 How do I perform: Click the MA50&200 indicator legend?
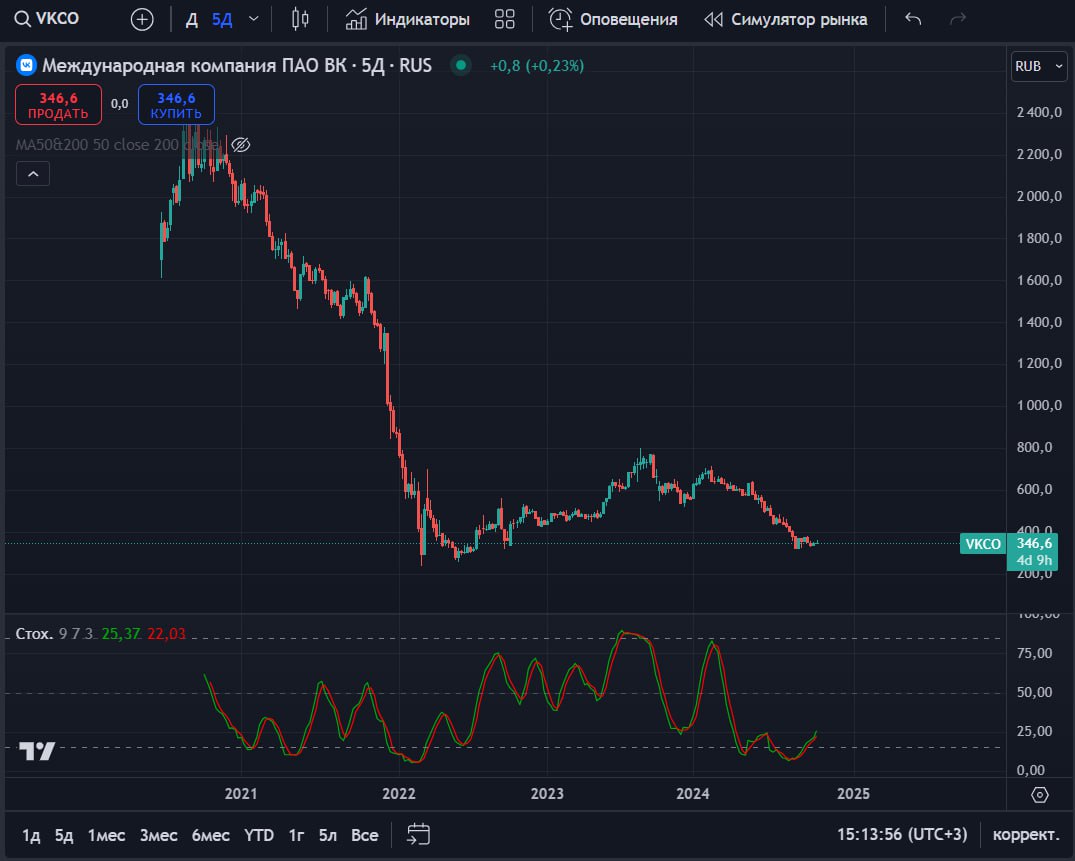pos(118,145)
